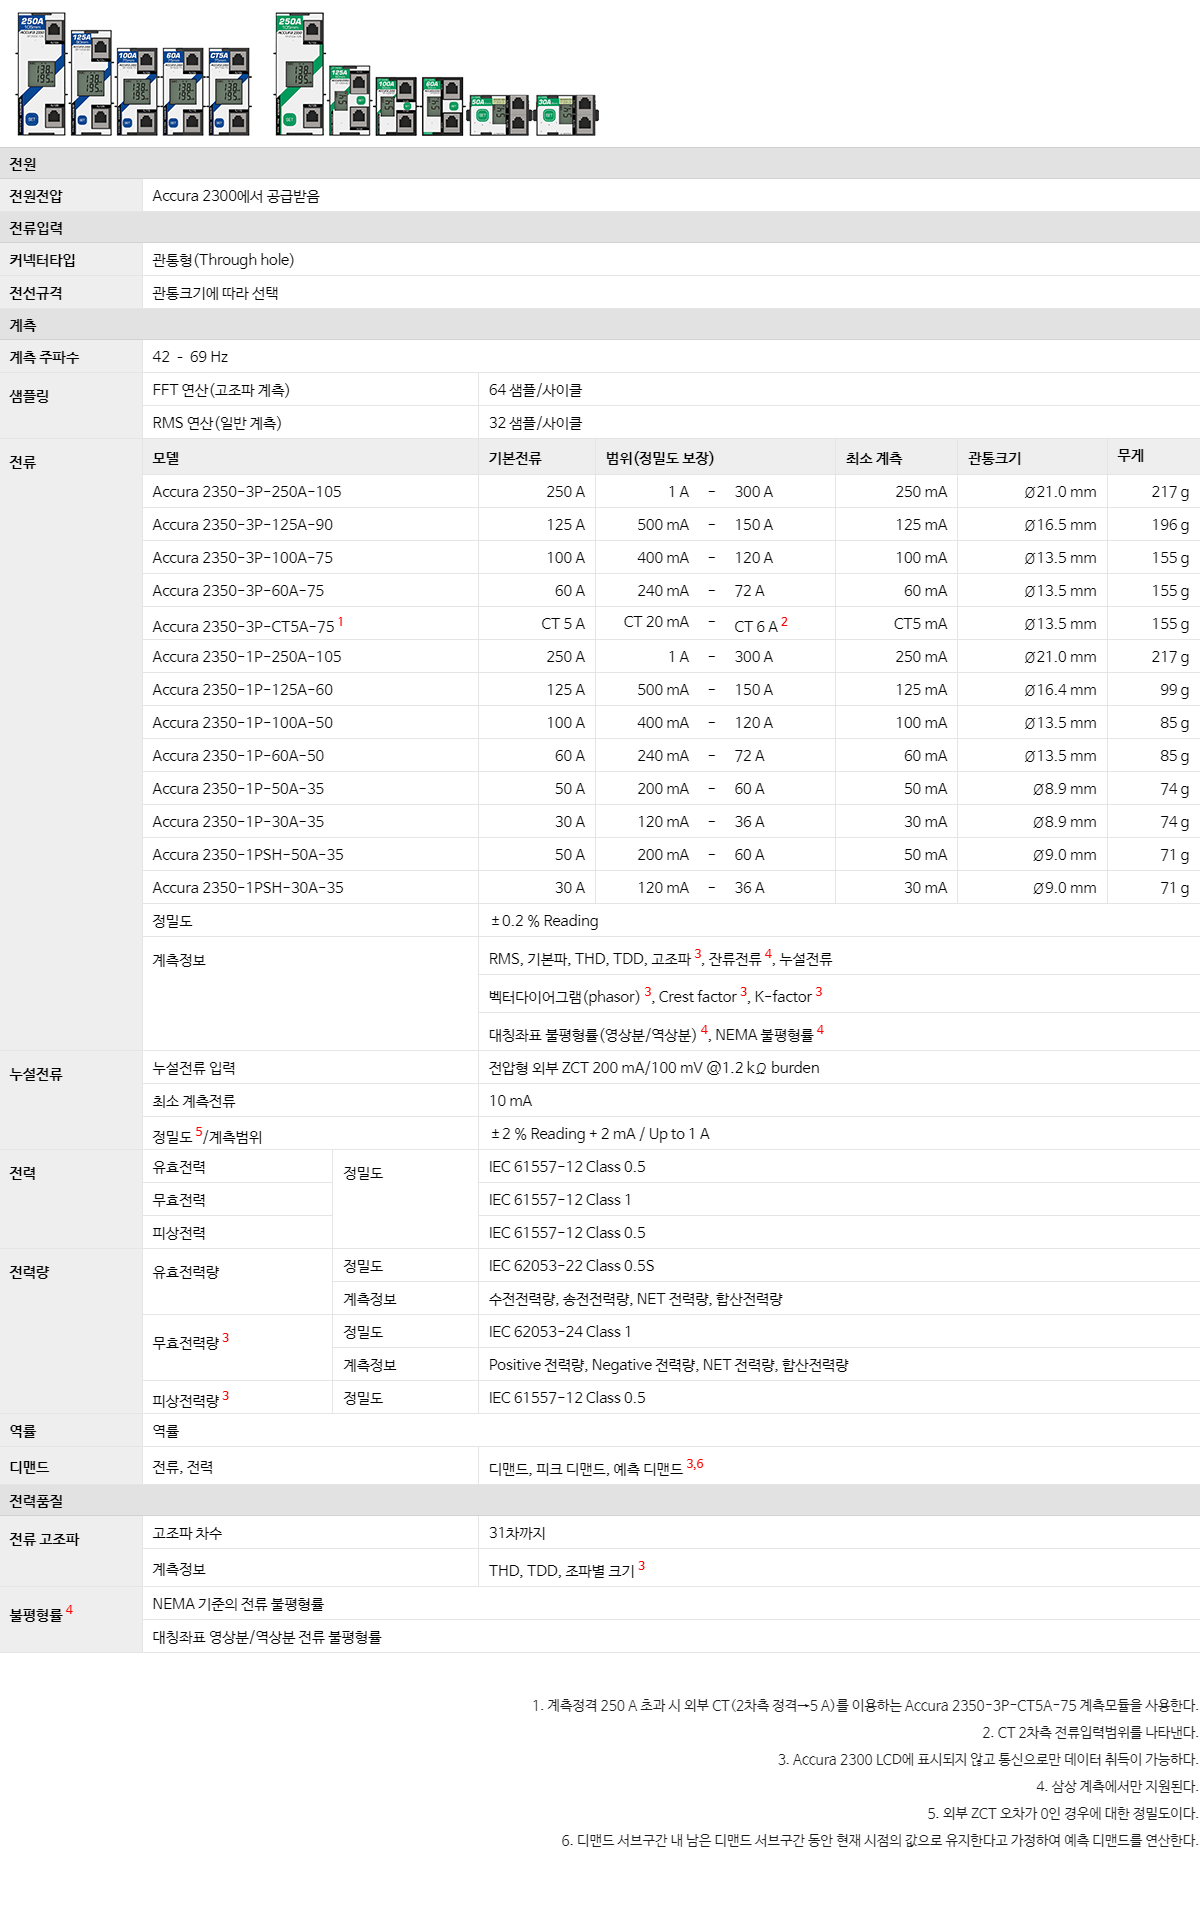Click model "Accura 2350-1P-30A-35"
Viewport: 1200px width, 1920px height.
[238, 822]
